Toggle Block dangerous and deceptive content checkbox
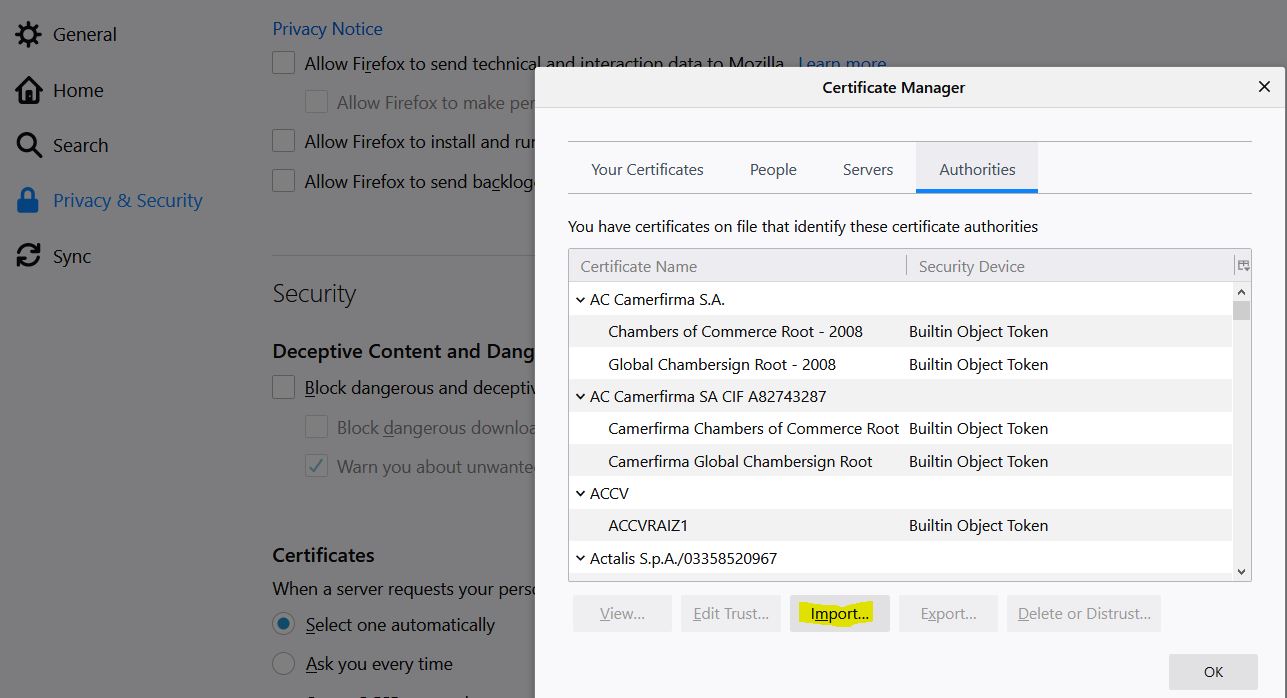 (284, 388)
